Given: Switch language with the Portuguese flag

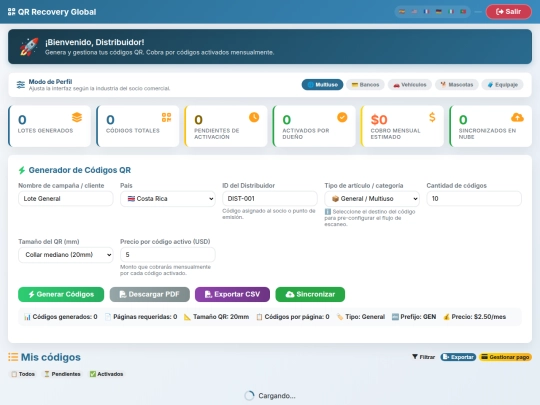Looking at the screenshot, I should (464, 12).
